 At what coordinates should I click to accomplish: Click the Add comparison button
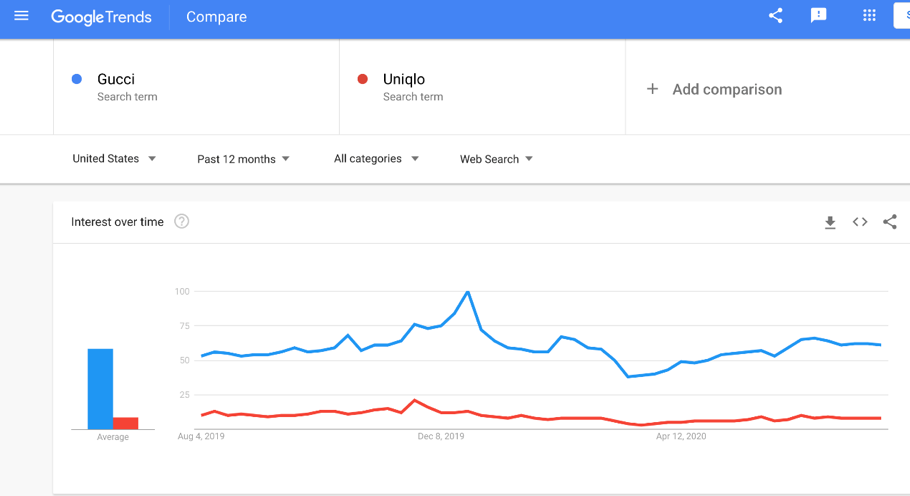pyautogui.click(x=726, y=89)
